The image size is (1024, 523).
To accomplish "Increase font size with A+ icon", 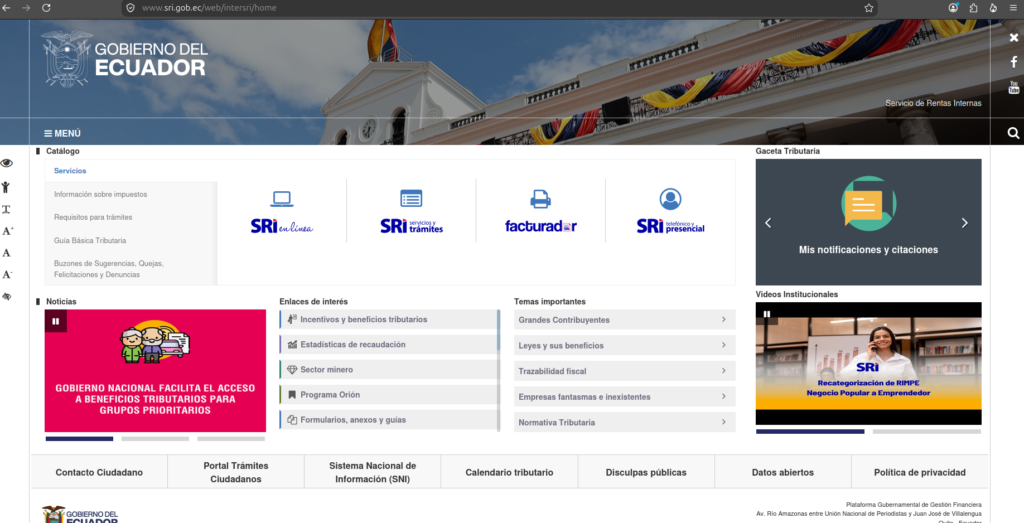I will coord(7,231).
